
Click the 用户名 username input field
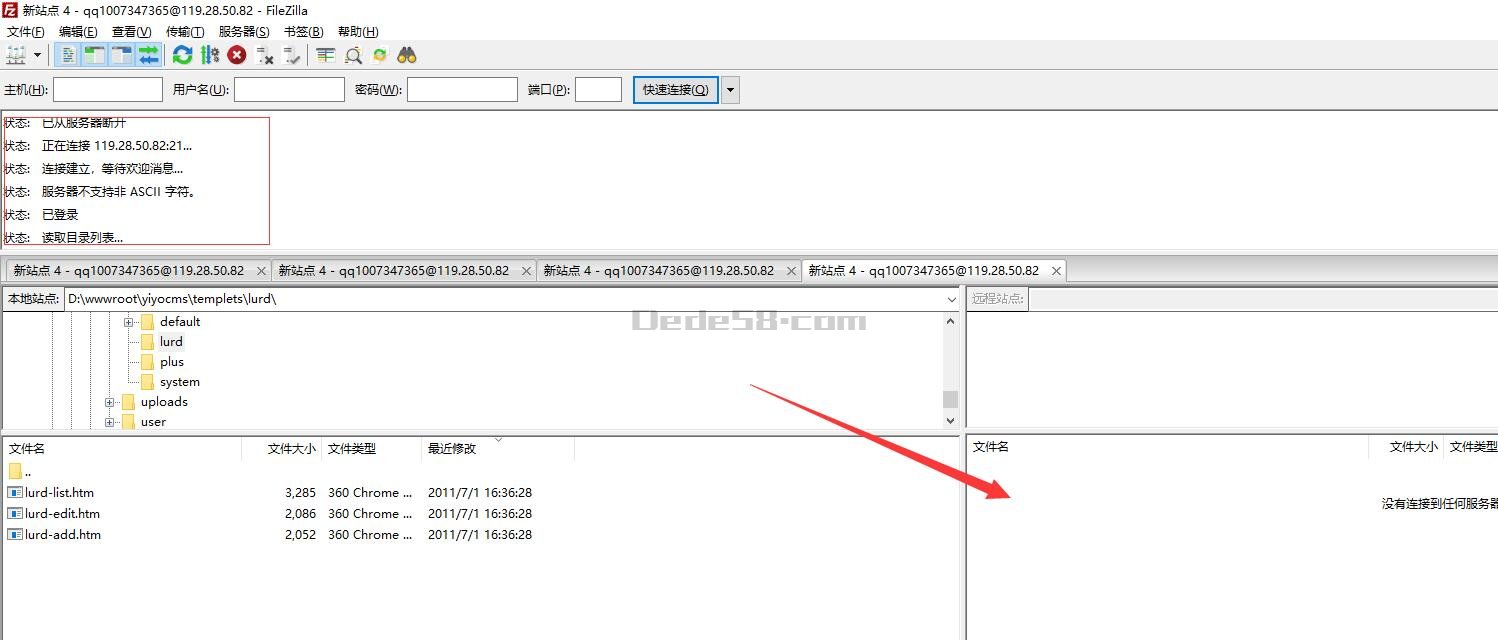pyautogui.click(x=289, y=90)
